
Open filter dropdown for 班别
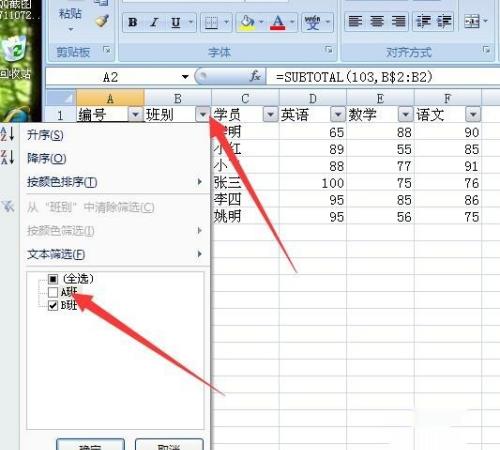(203, 115)
